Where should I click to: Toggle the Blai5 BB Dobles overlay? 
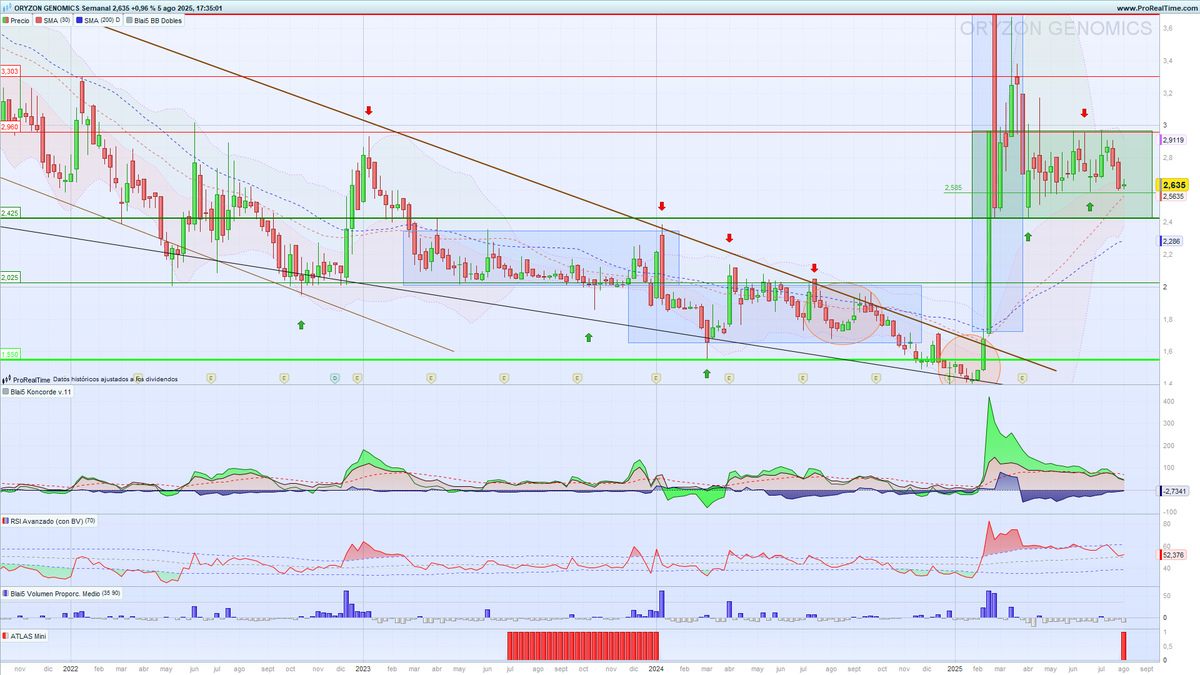(130, 18)
